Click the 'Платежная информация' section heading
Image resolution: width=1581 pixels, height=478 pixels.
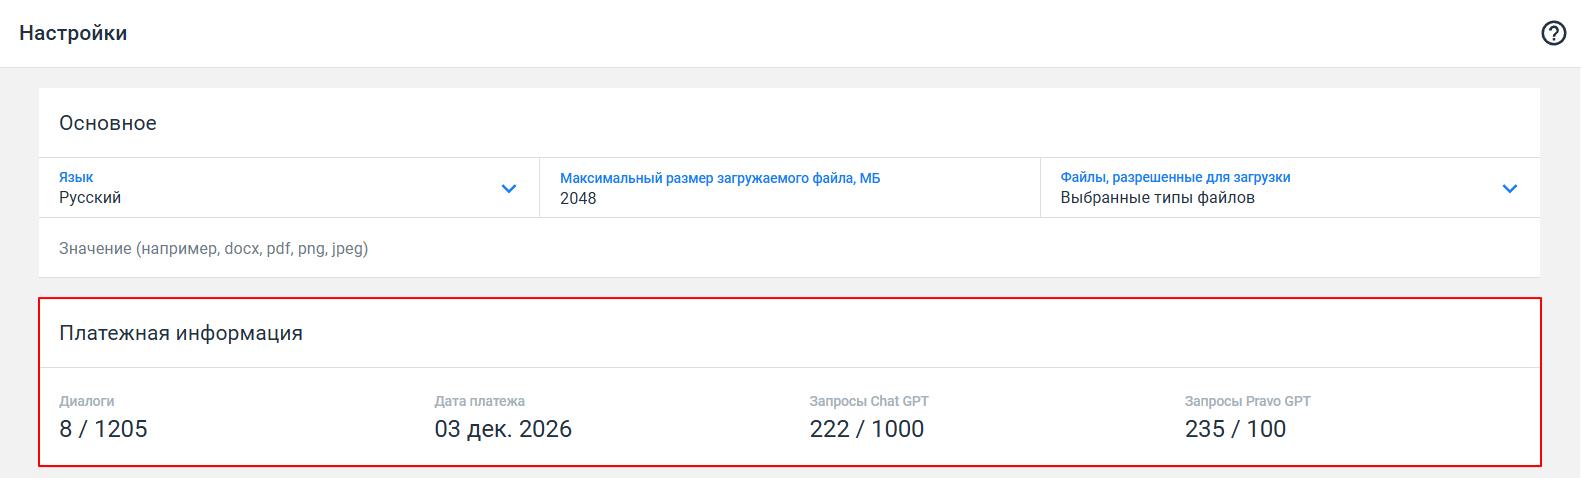181,333
